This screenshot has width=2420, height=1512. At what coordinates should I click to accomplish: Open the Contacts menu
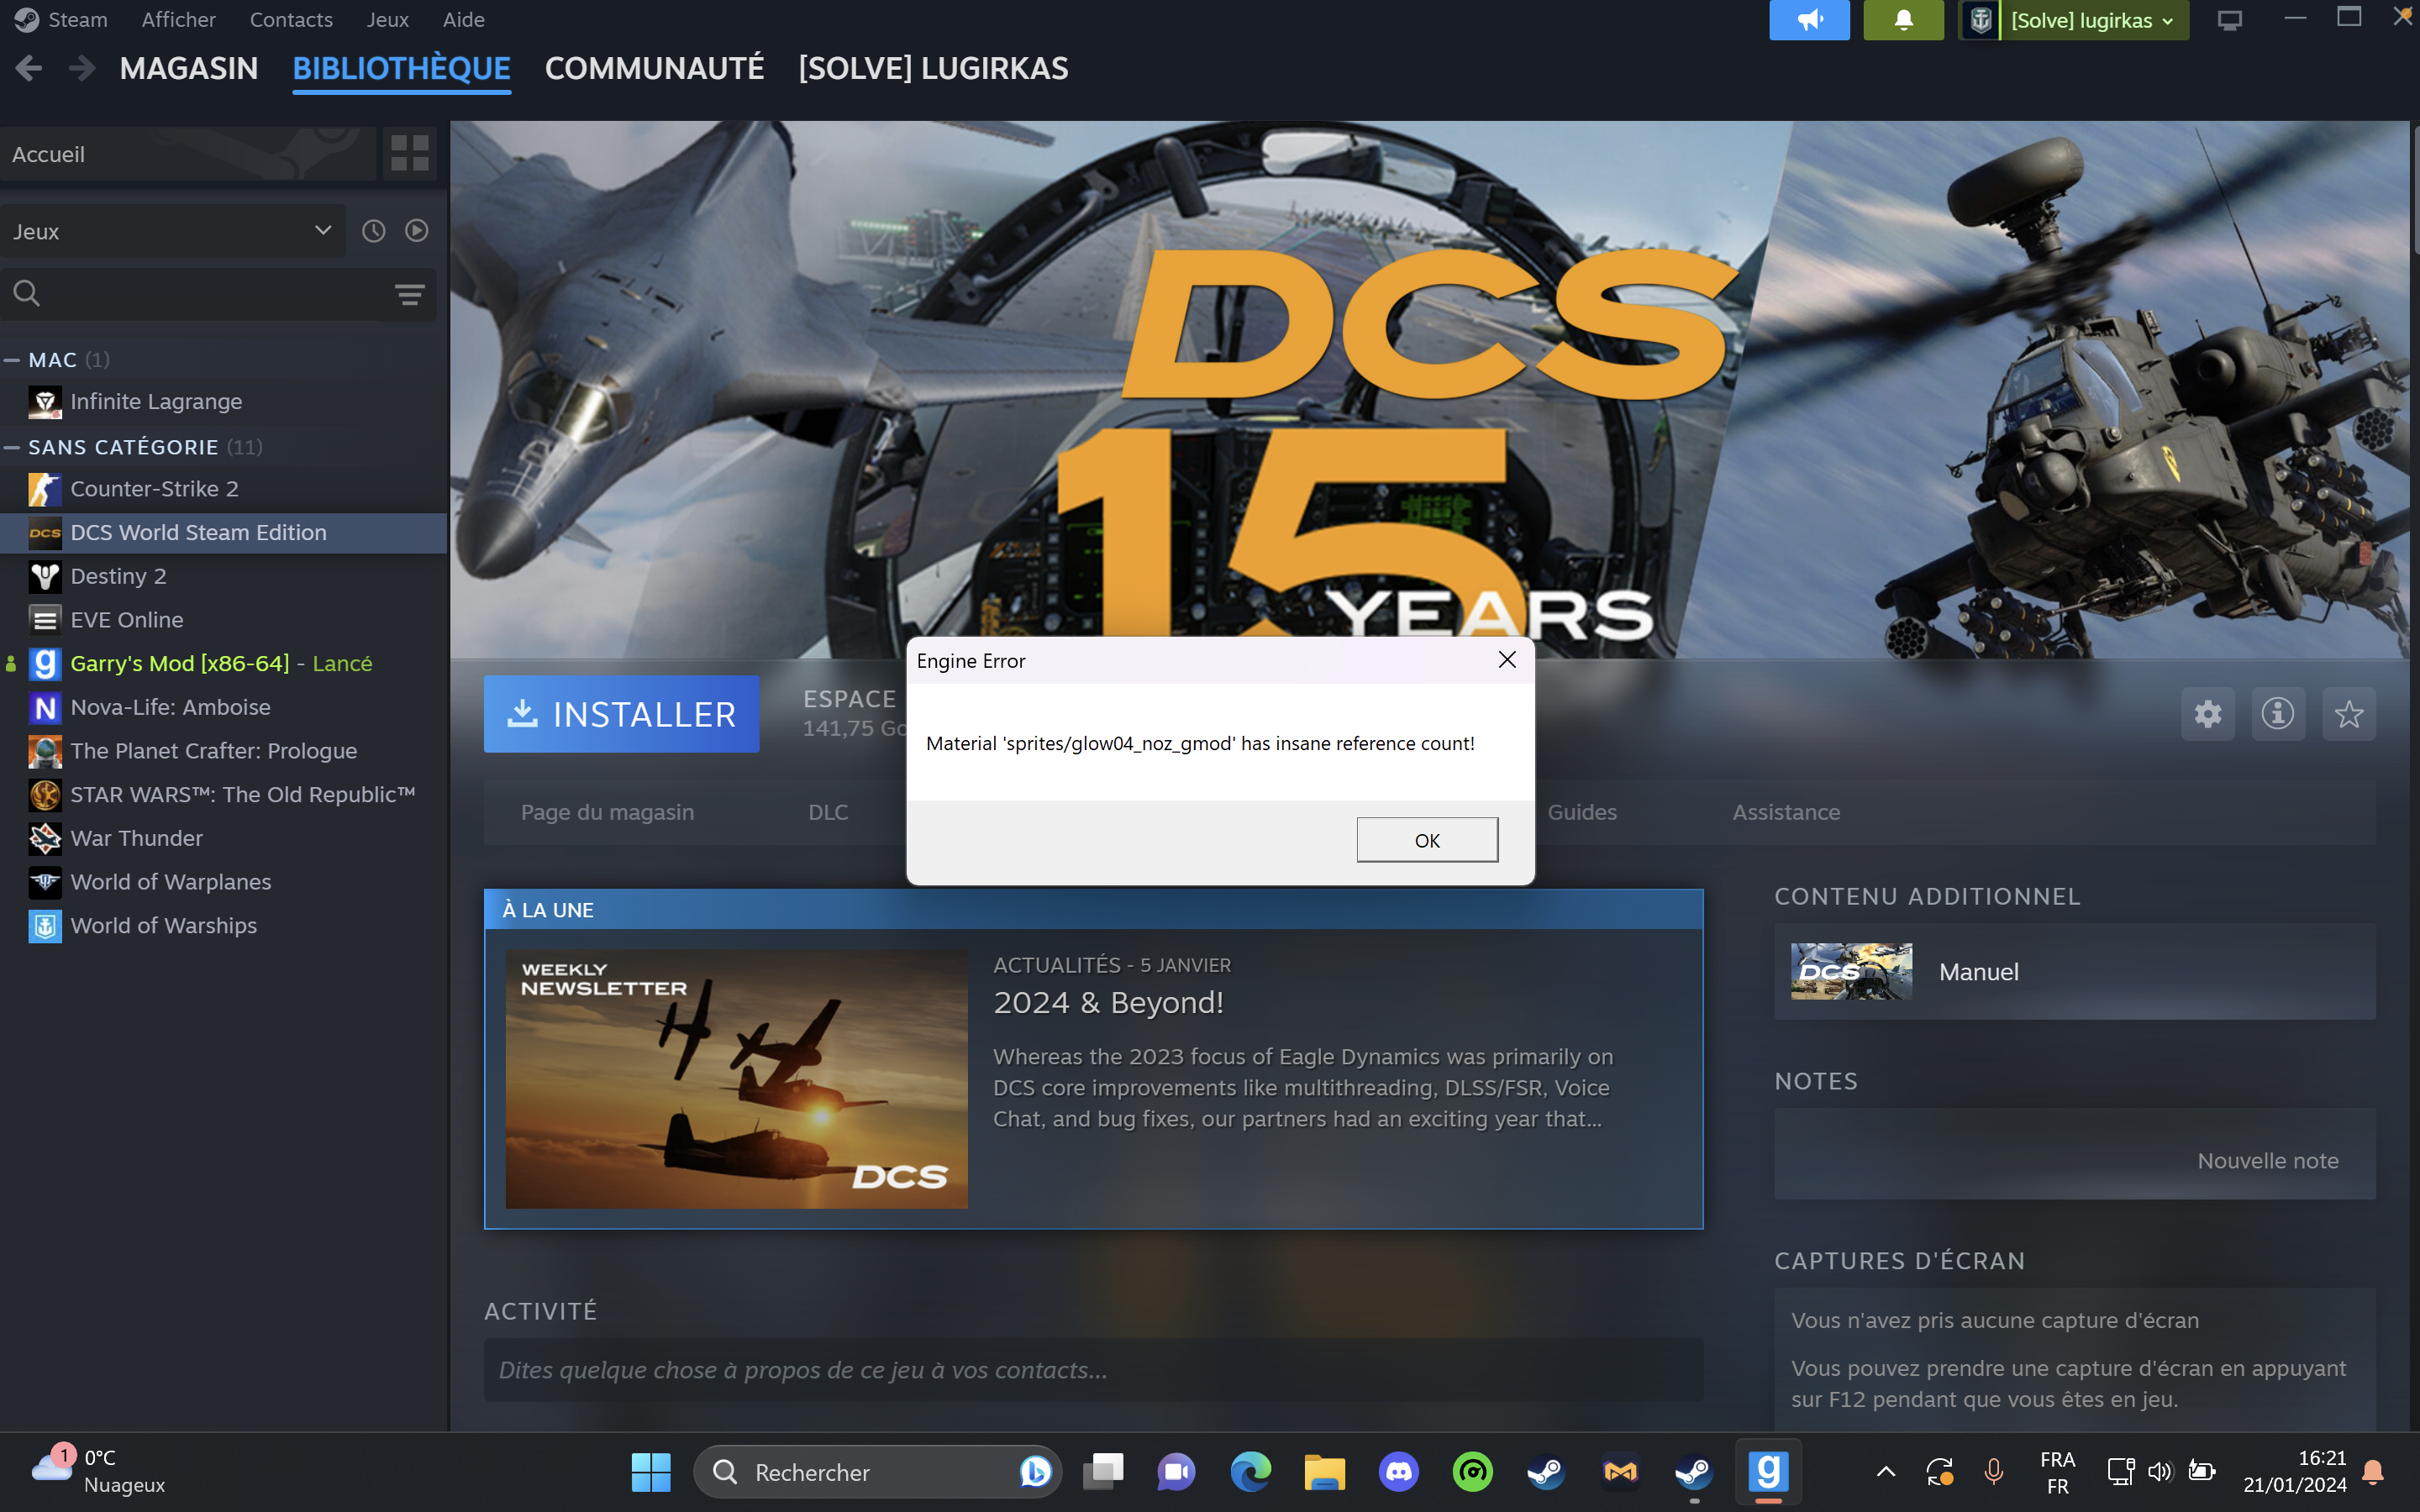pyautogui.click(x=291, y=20)
